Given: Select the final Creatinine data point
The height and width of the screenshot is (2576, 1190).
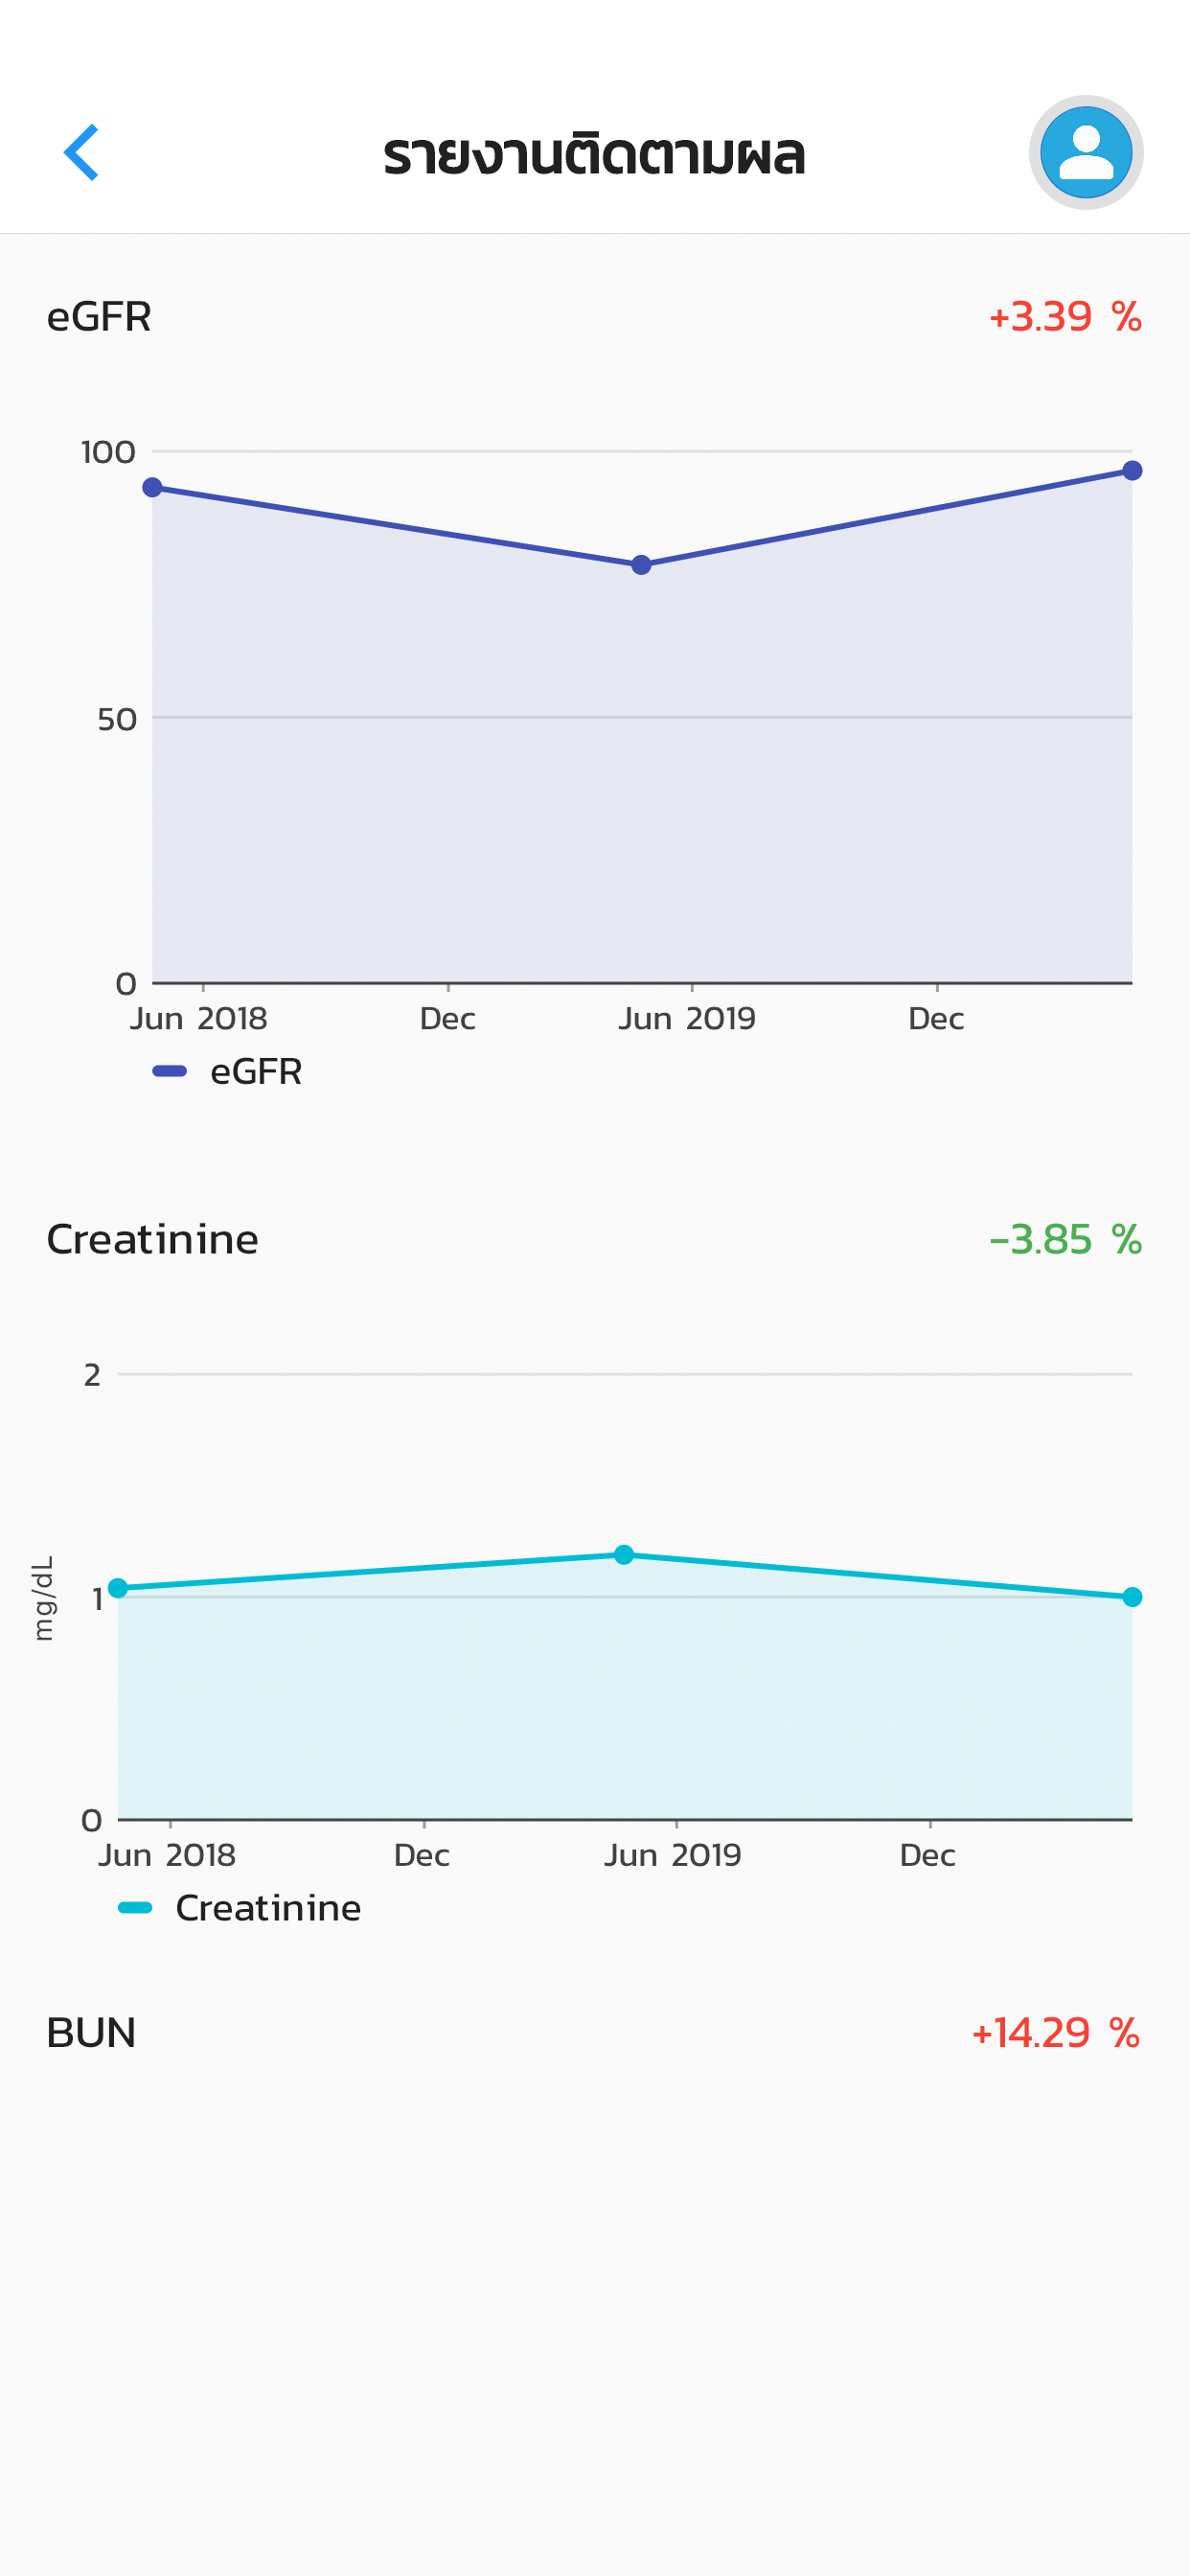Looking at the screenshot, I should tap(1132, 1597).
